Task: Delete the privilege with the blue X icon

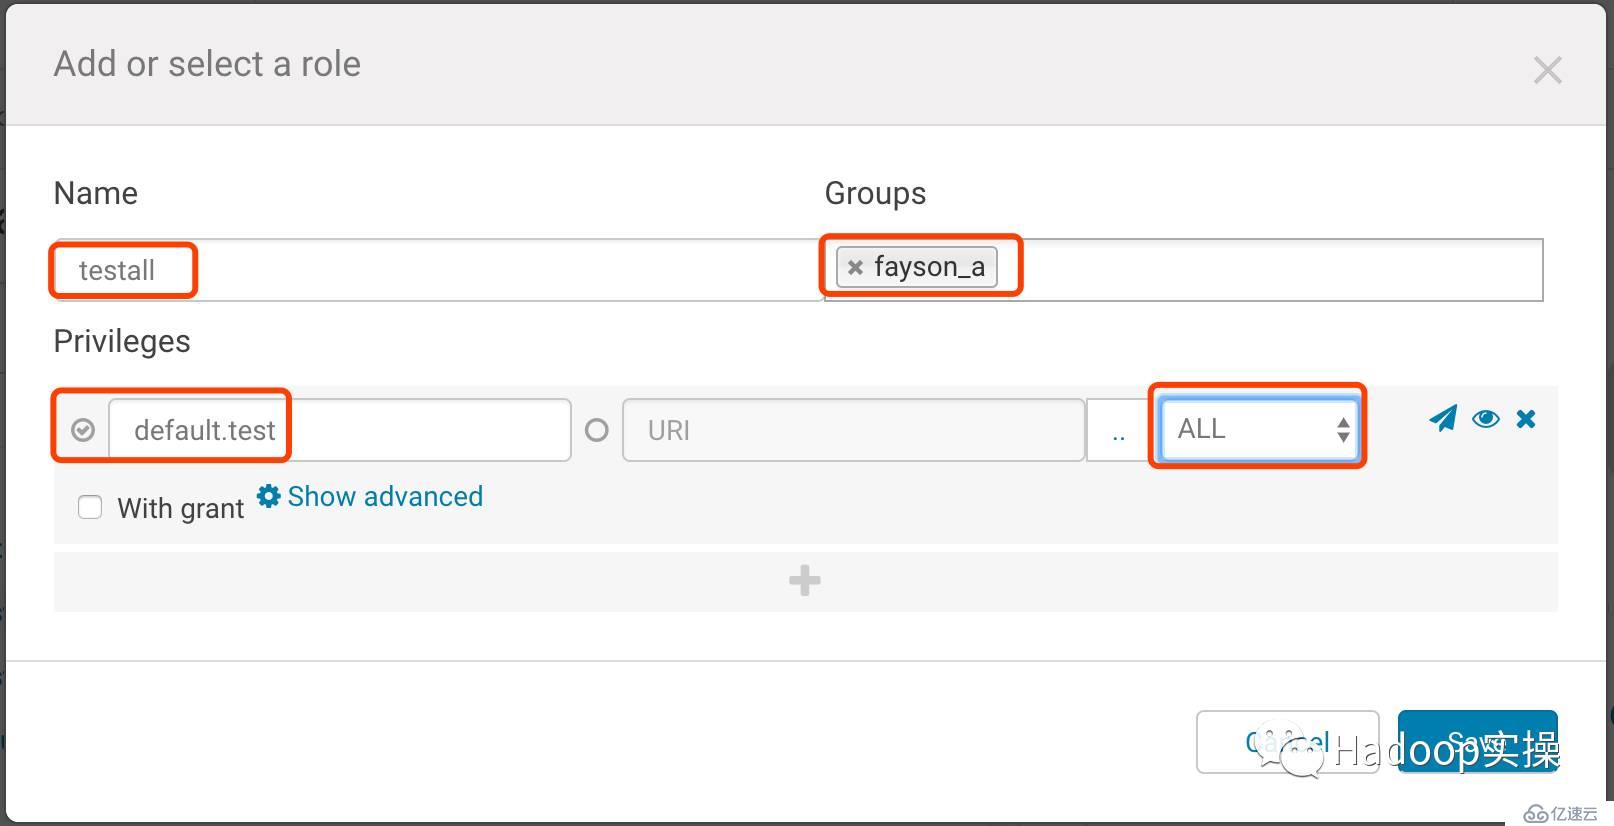Action: (1526, 418)
